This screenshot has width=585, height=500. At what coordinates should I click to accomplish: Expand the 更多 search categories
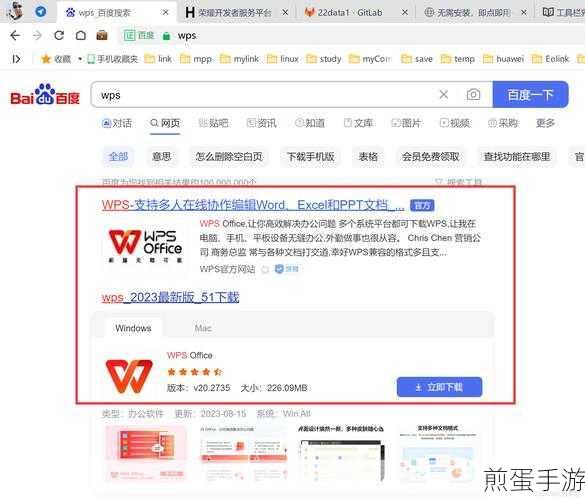[x=545, y=123]
